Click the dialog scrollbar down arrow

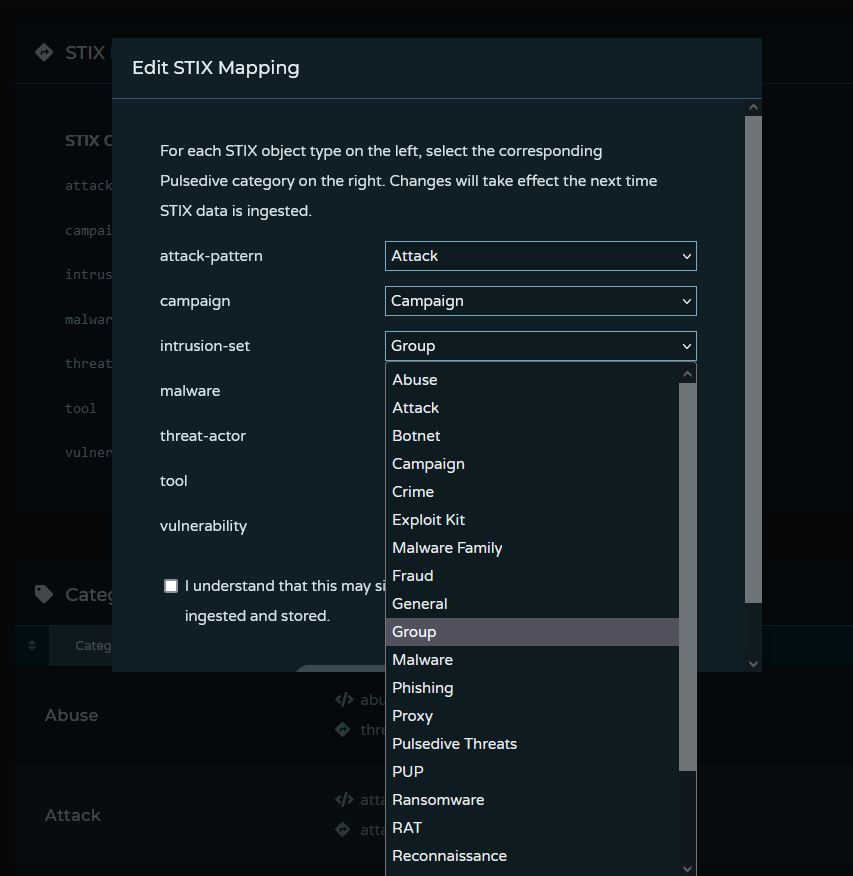click(754, 664)
